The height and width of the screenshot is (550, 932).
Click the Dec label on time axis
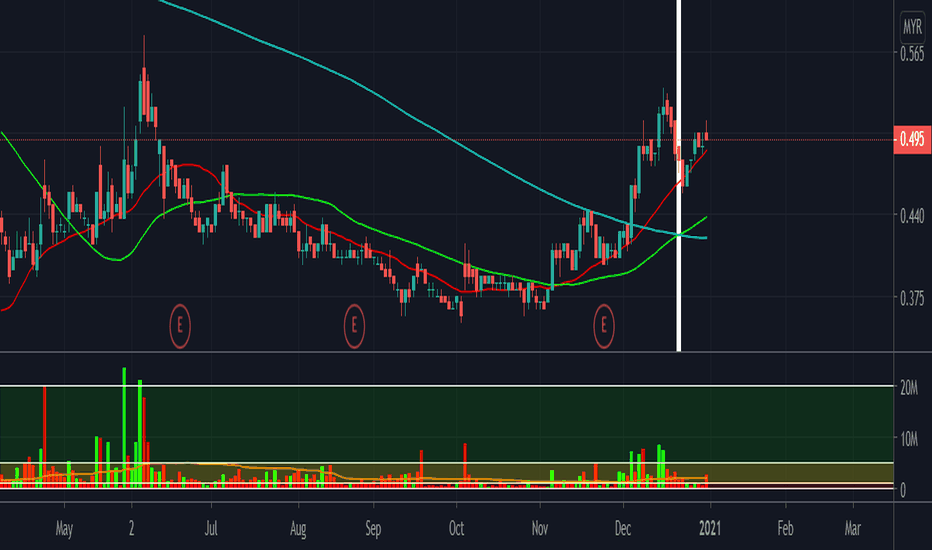(623, 528)
